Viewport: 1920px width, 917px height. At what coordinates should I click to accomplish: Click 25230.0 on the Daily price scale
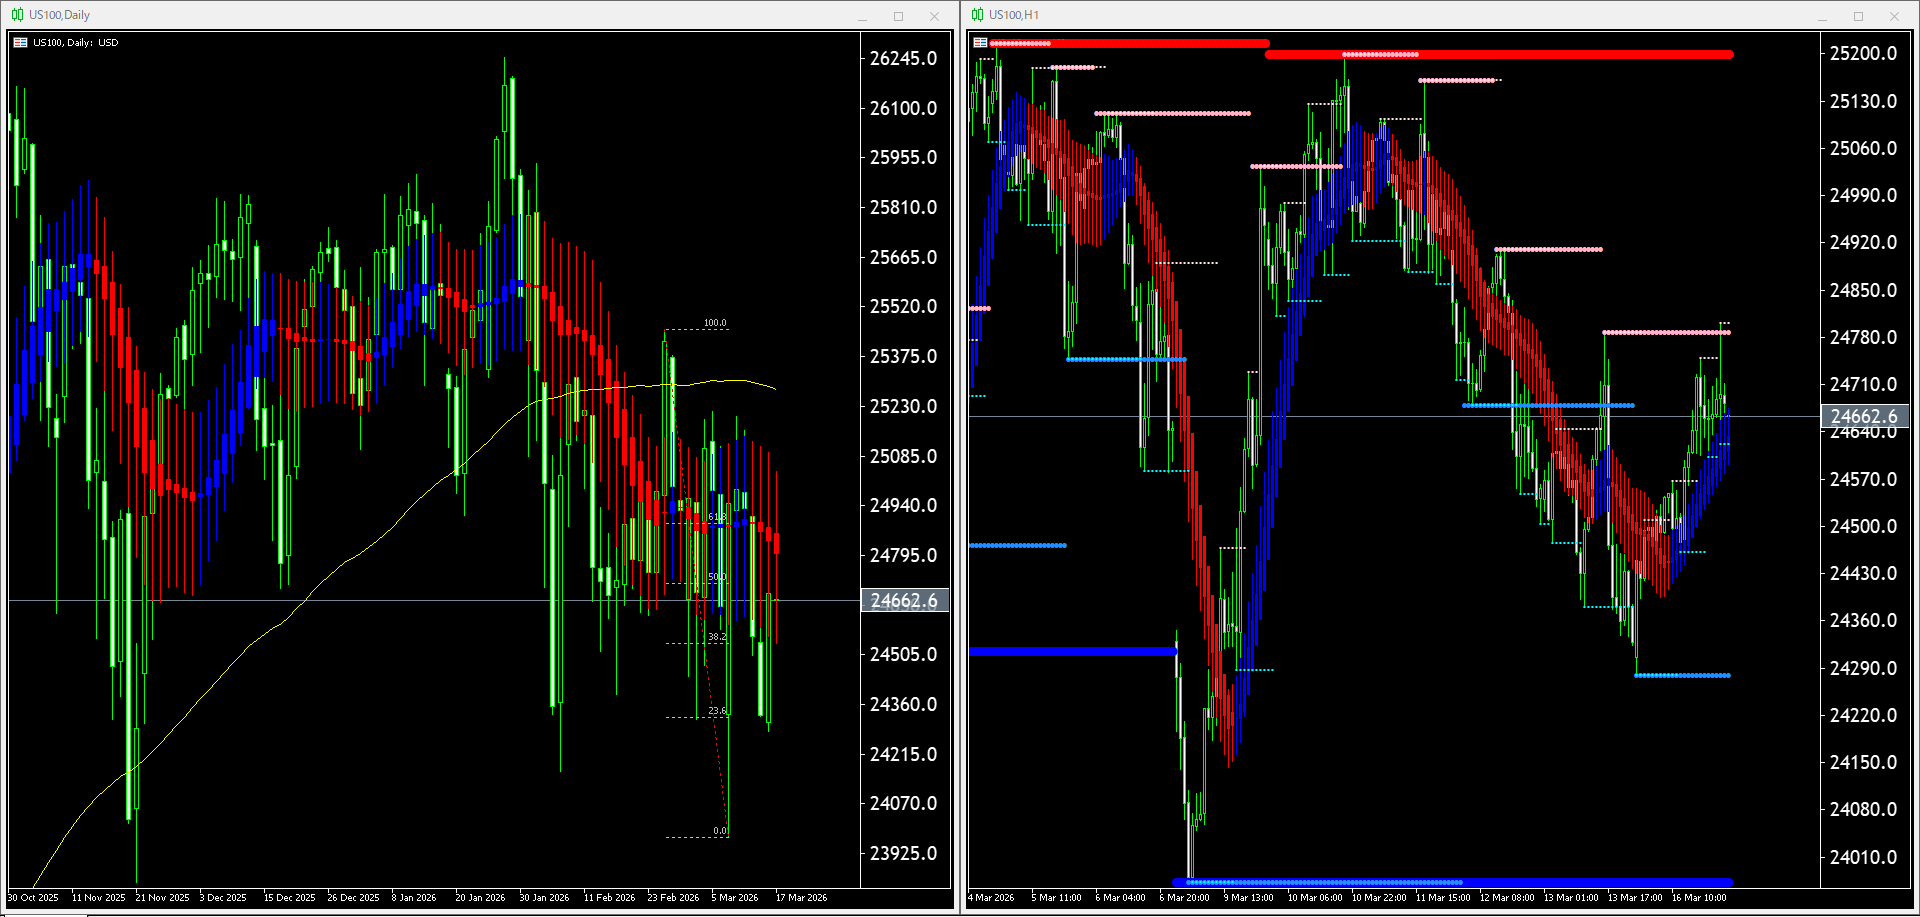click(903, 406)
